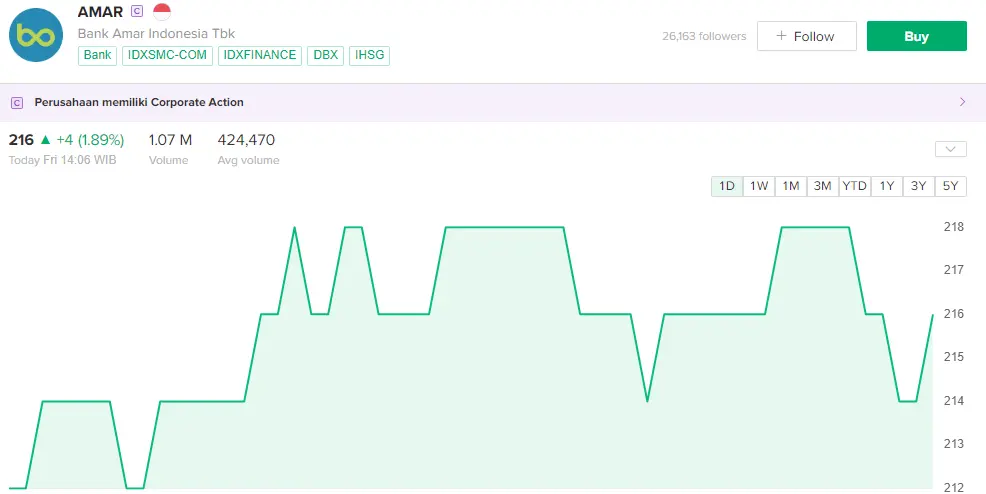The height and width of the screenshot is (494, 986).
Task: Click the Bank Amar logo icon
Action: (36, 35)
